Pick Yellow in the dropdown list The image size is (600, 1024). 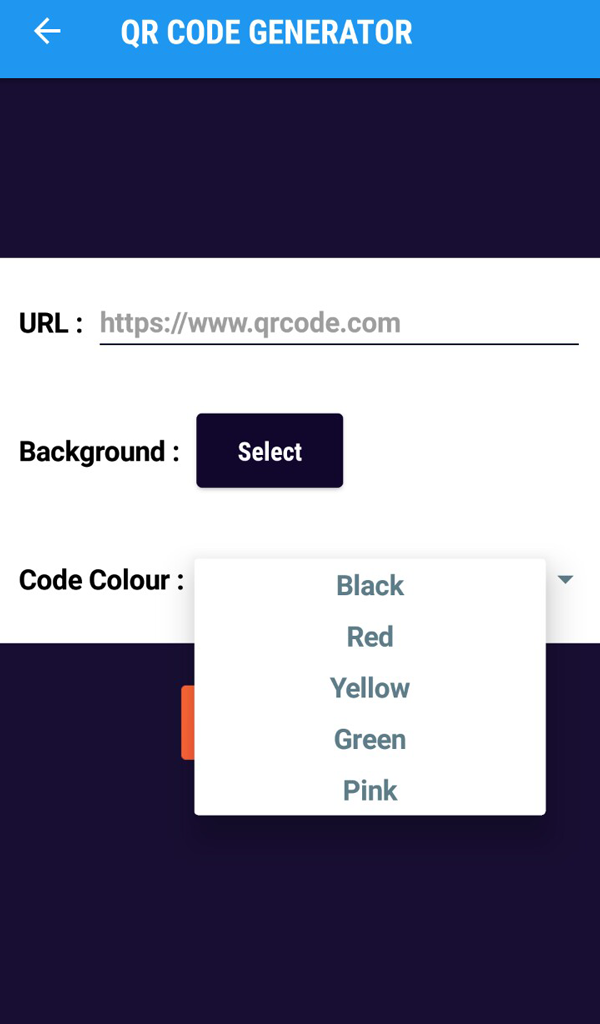pos(370,688)
